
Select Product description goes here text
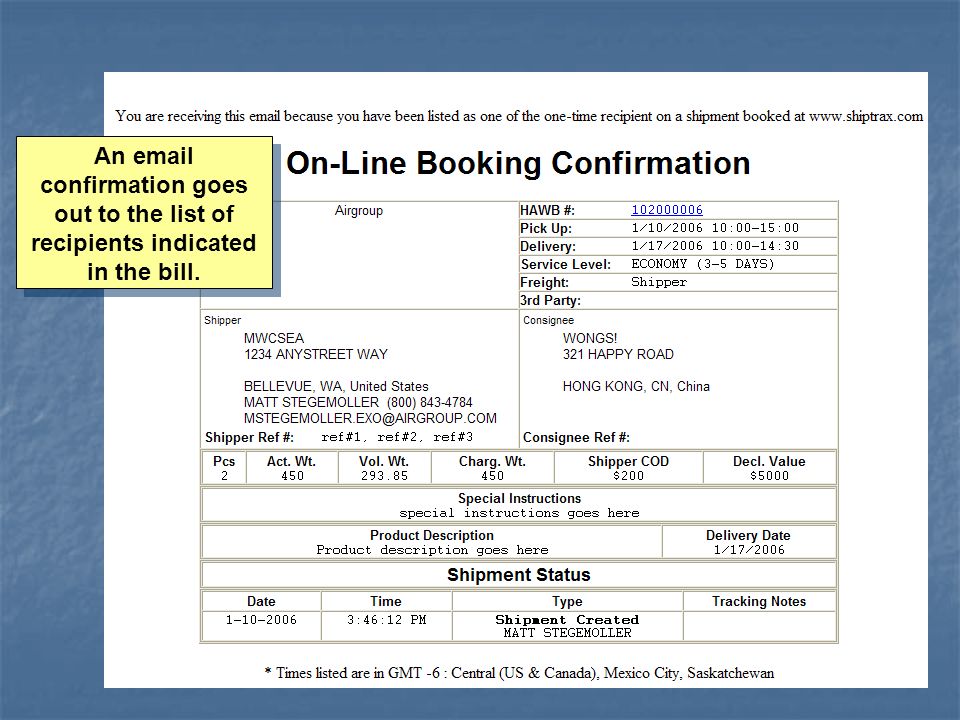(432, 550)
